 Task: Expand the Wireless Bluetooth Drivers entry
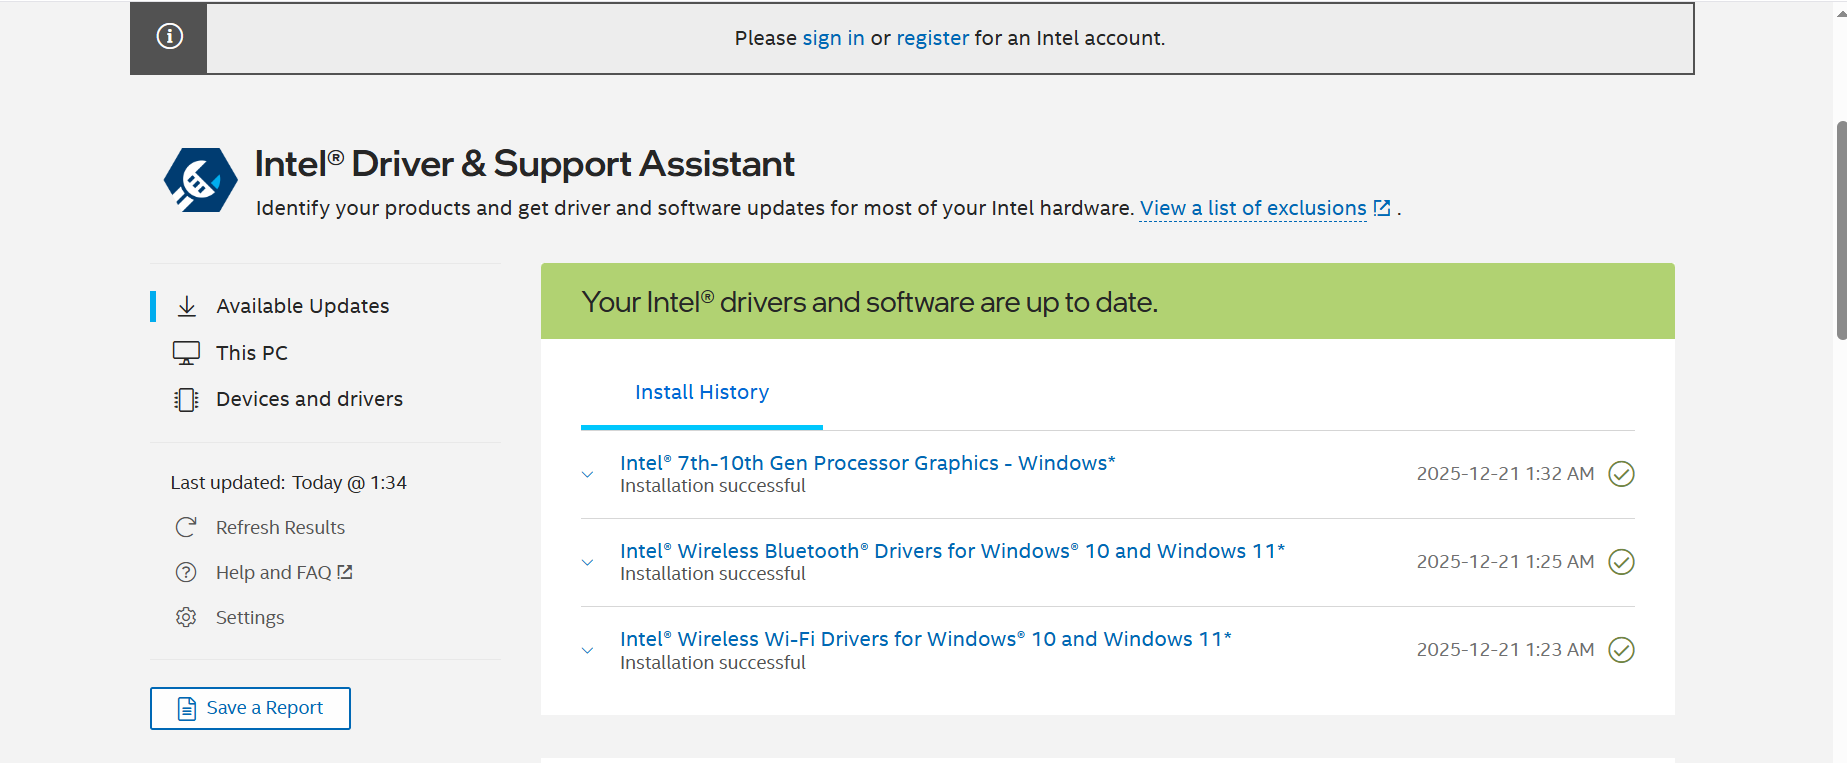click(x=588, y=563)
